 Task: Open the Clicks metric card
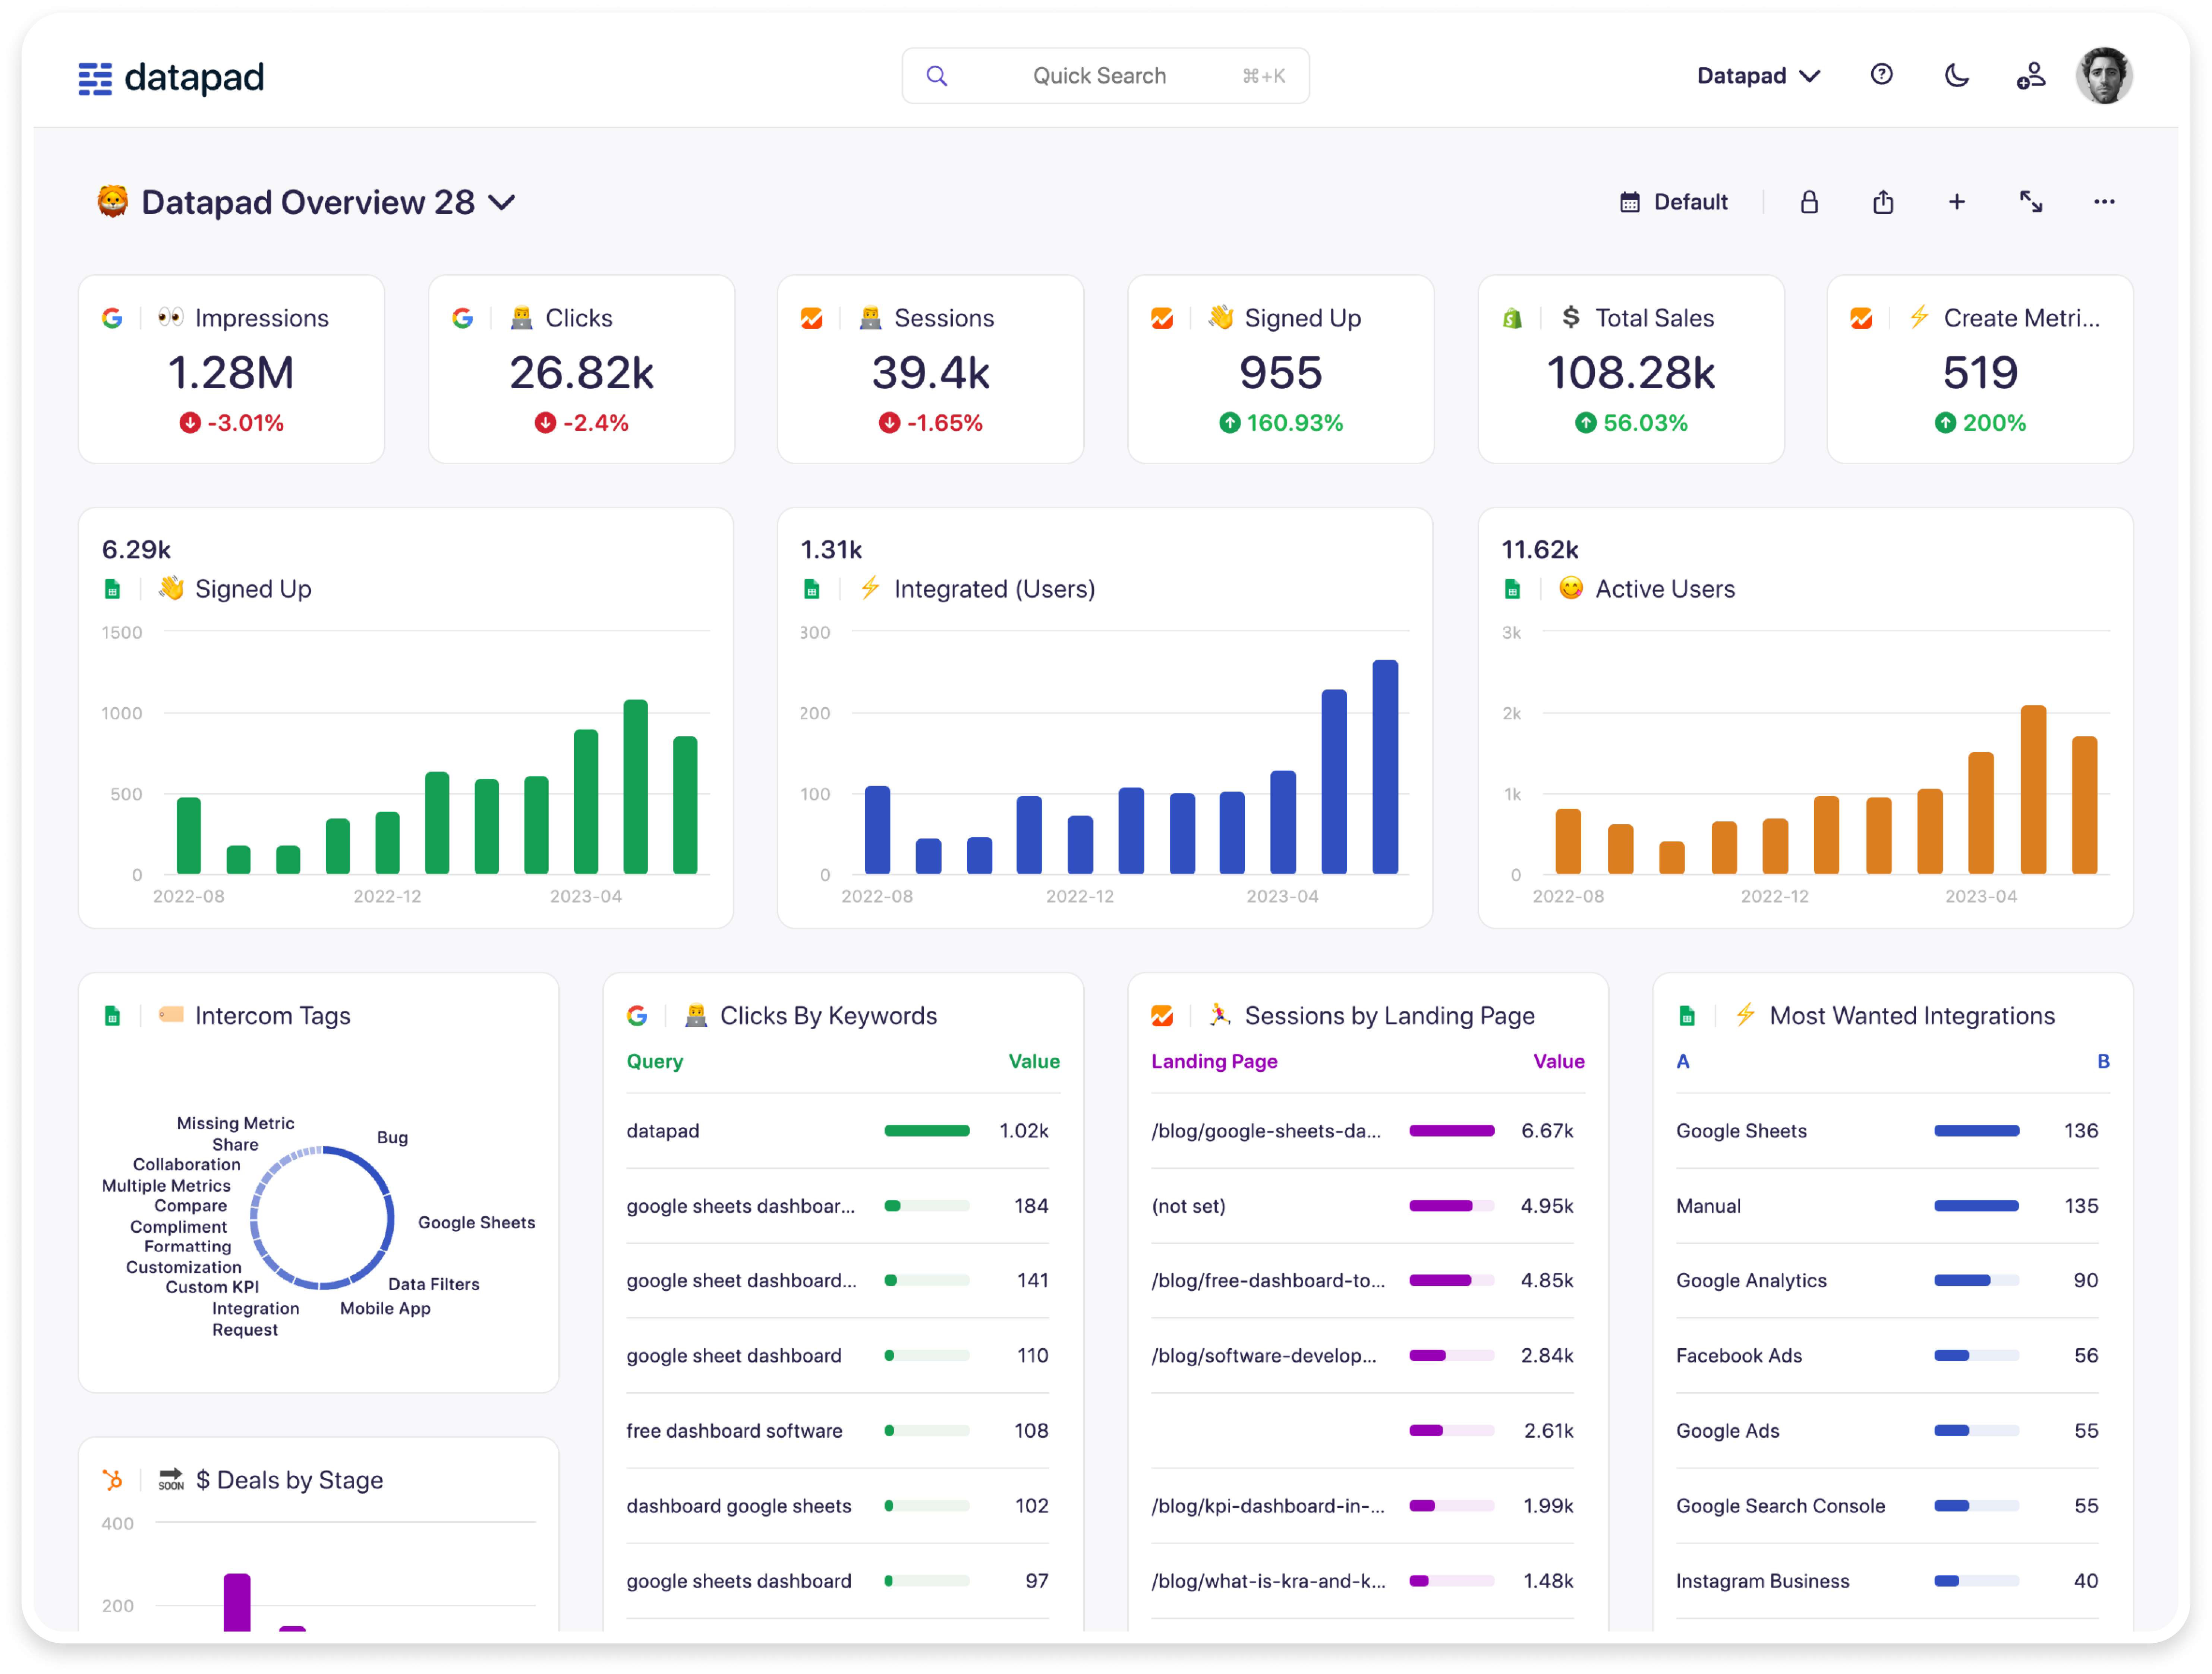(x=581, y=369)
